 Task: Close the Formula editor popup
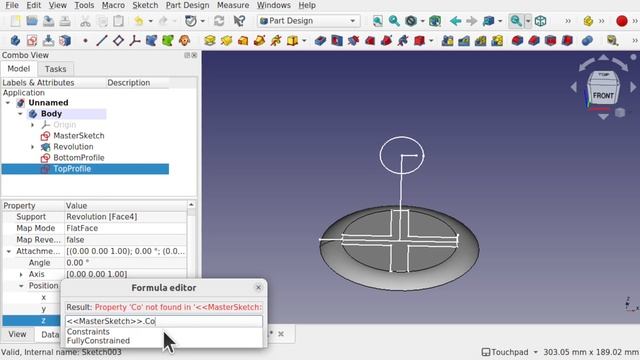coord(258,287)
